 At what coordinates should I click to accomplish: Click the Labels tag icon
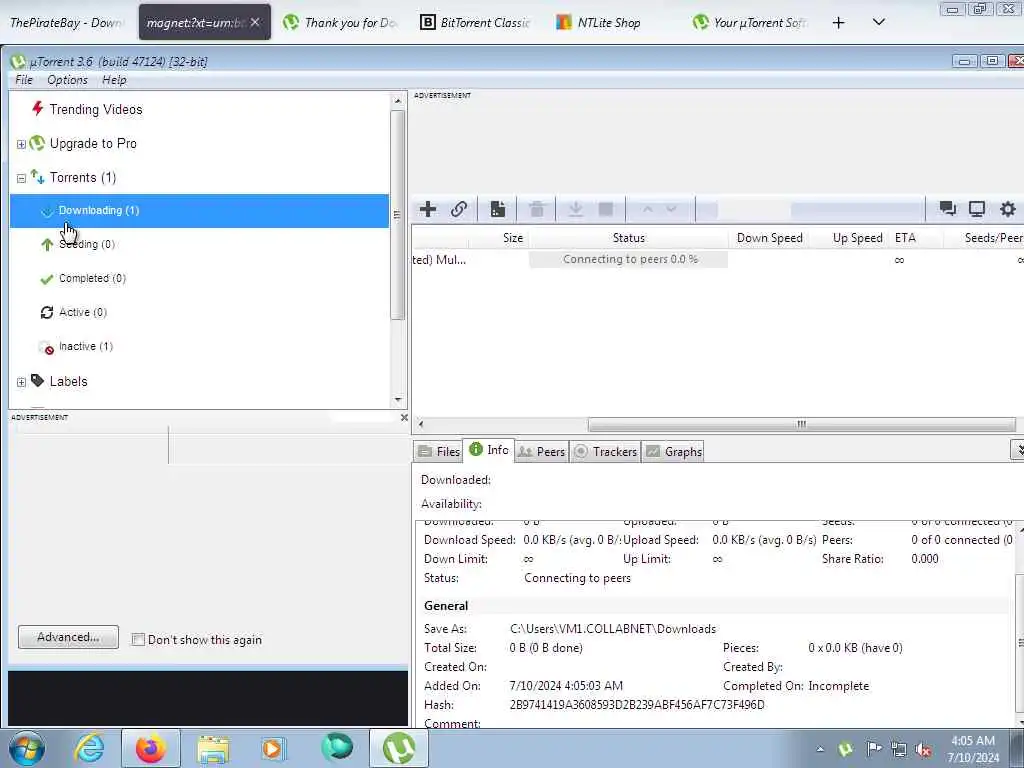click(38, 381)
